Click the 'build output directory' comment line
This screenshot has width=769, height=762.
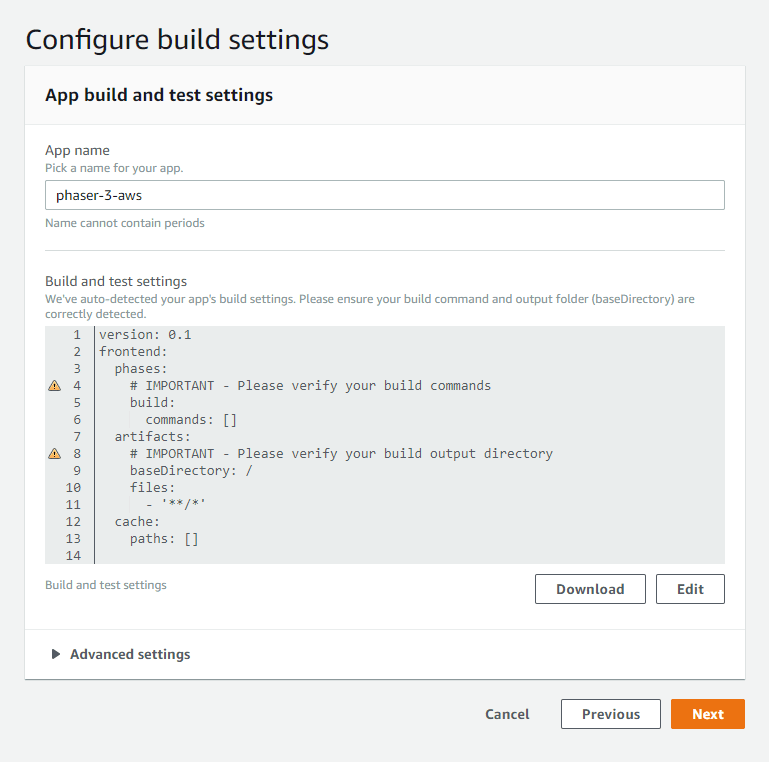click(341, 454)
